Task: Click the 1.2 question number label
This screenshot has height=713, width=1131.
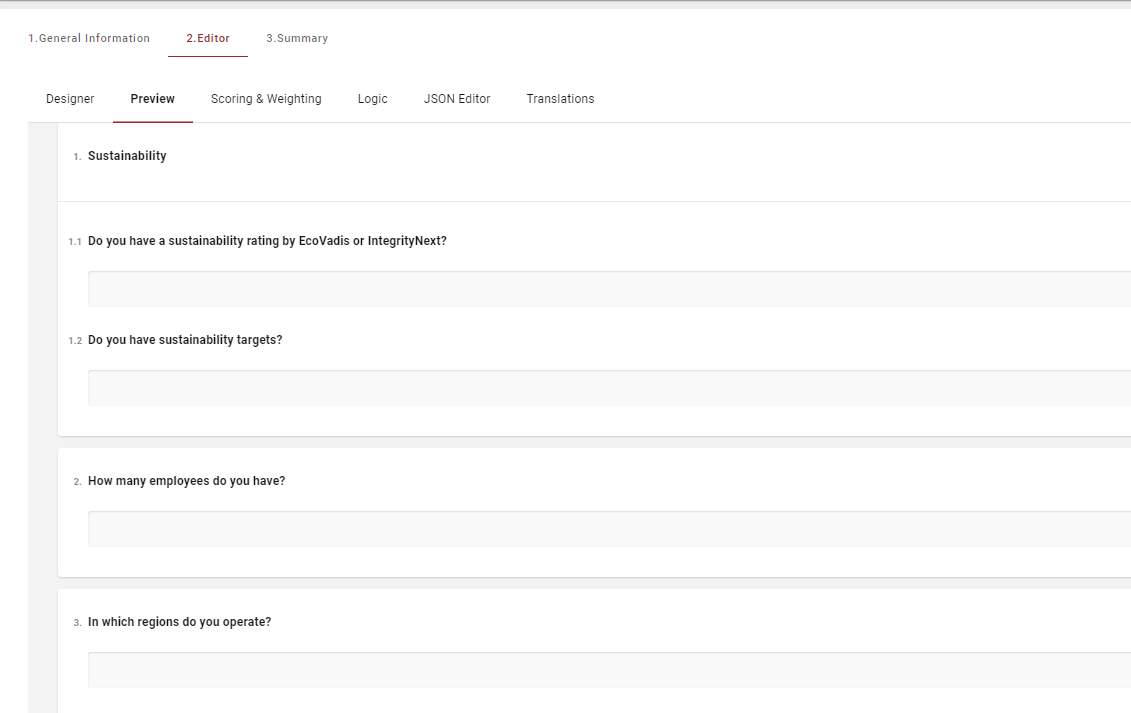Action: click(x=75, y=341)
